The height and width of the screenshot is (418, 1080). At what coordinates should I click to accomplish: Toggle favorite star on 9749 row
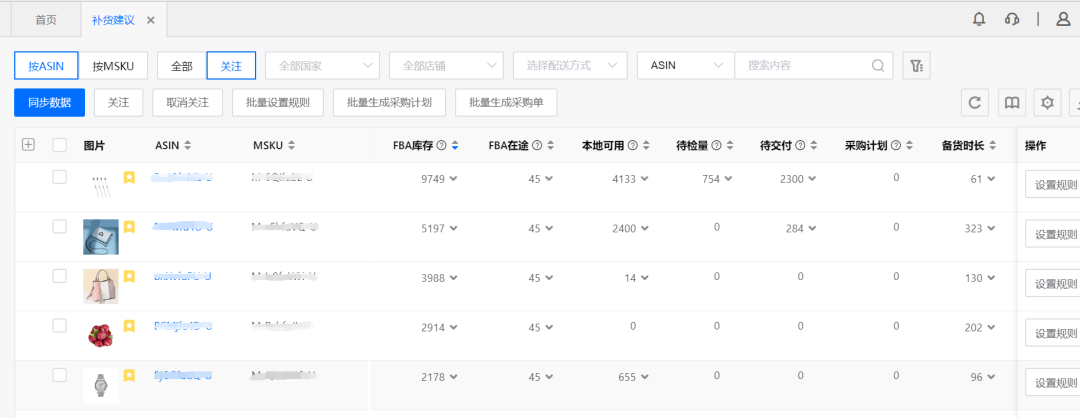click(x=129, y=177)
